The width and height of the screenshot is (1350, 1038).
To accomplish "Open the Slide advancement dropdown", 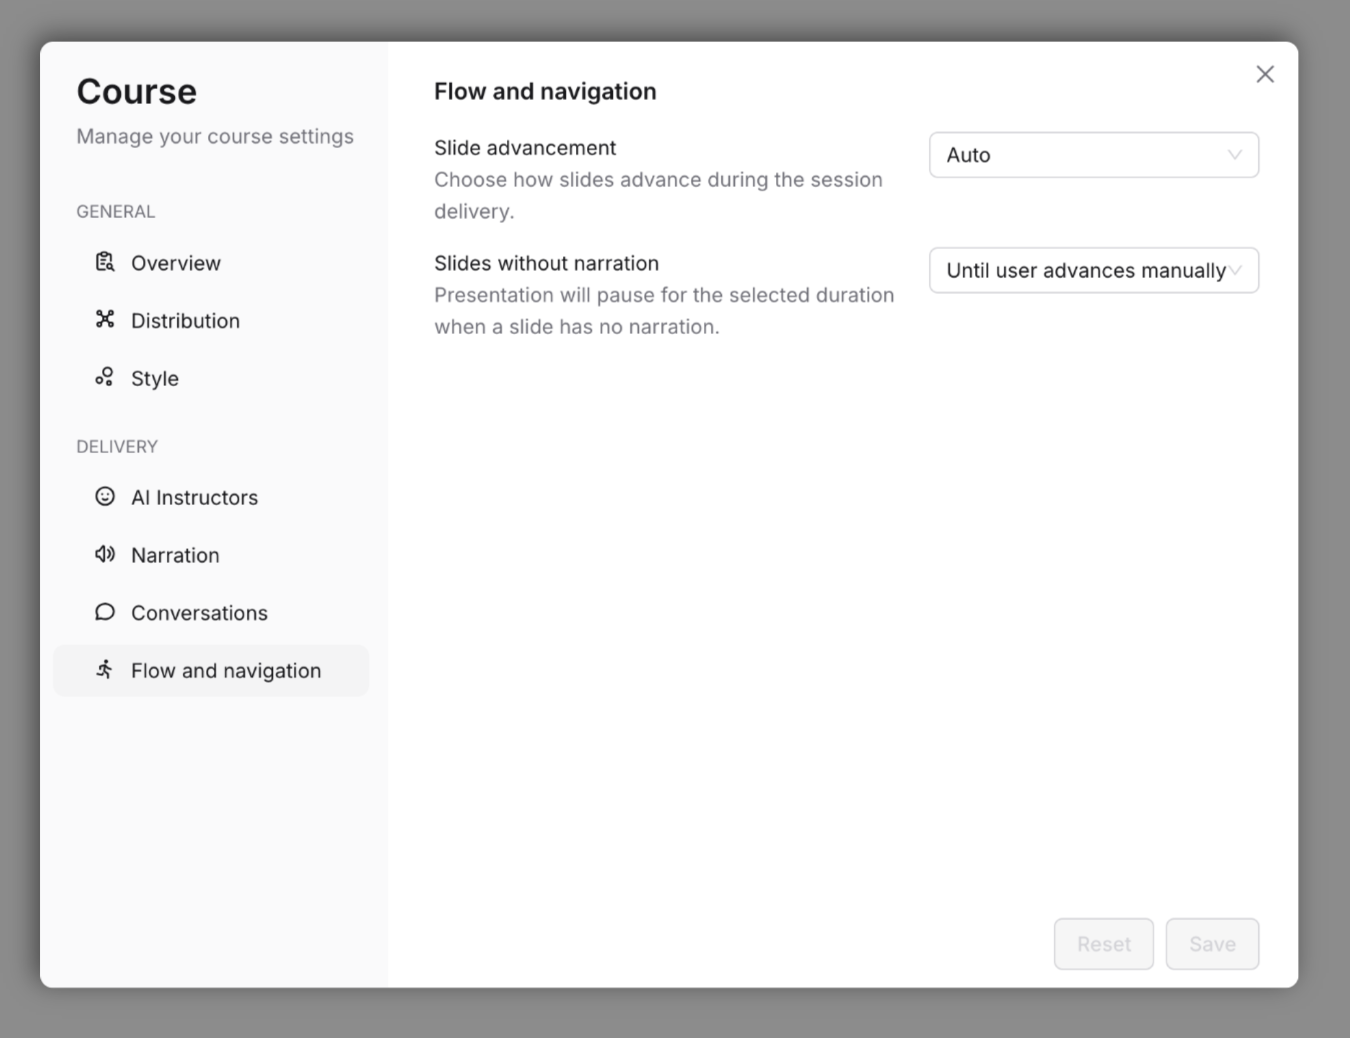I will (x=1094, y=155).
